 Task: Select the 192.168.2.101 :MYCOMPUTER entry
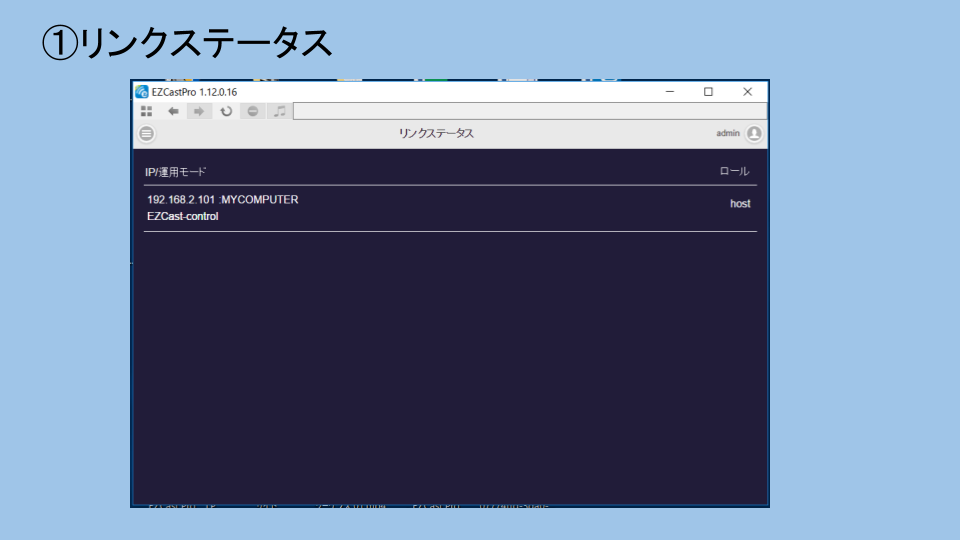click(222, 200)
